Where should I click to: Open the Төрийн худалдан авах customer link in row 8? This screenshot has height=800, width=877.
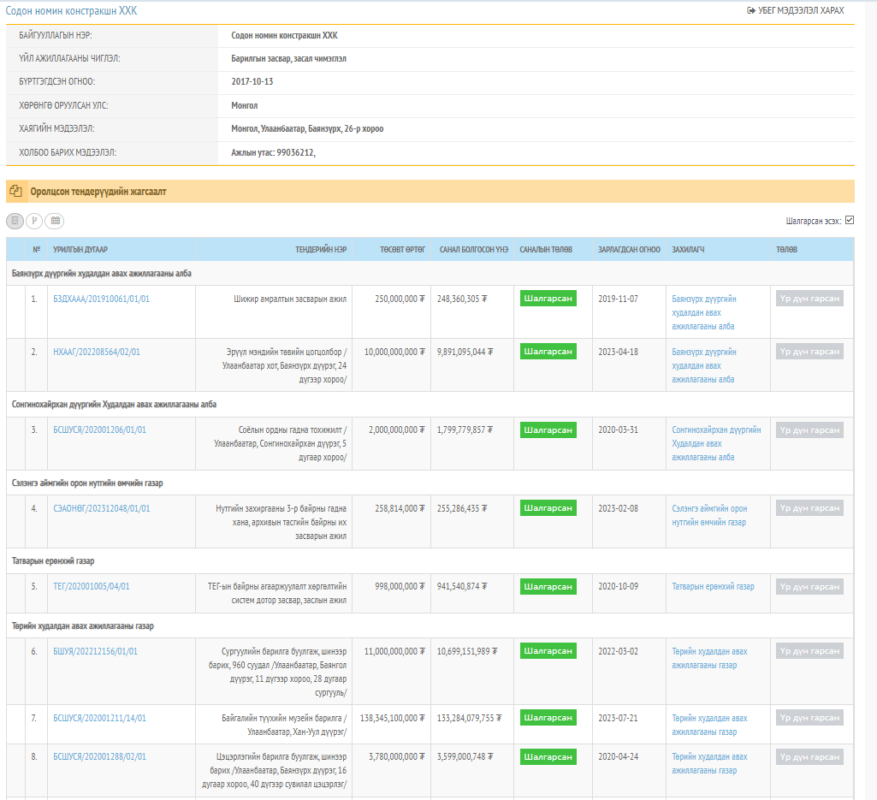click(709, 763)
